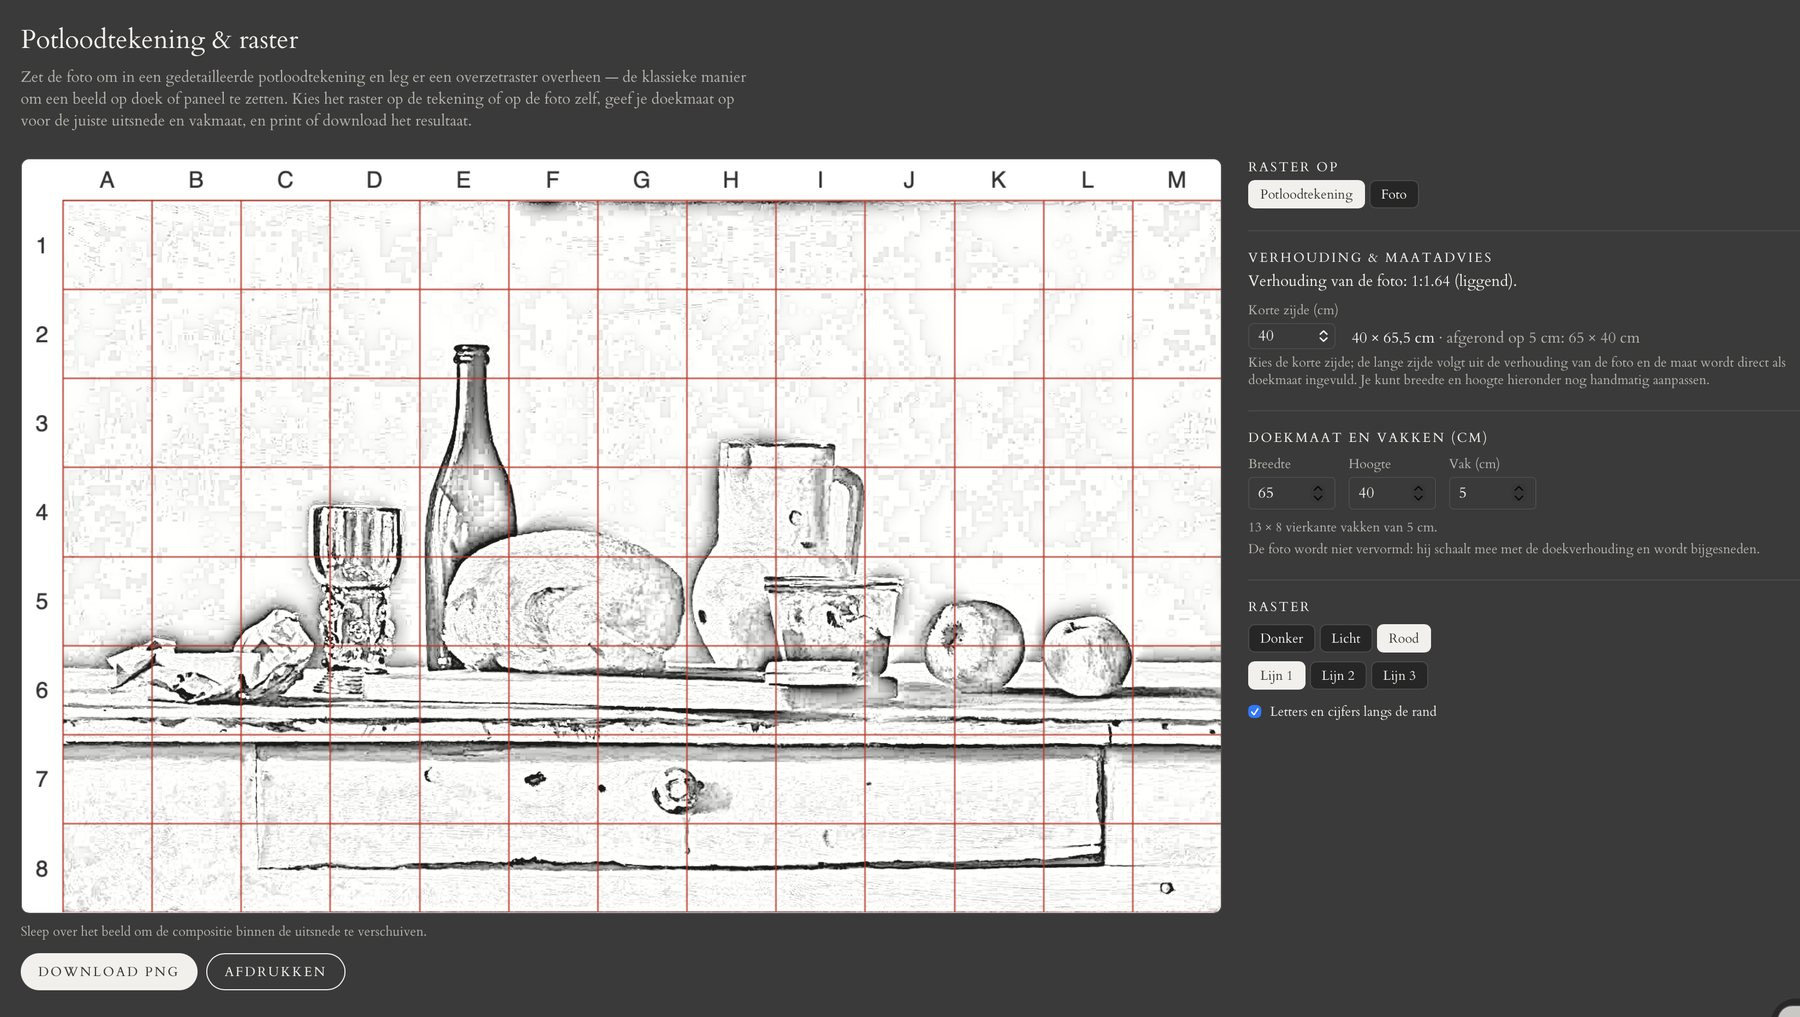Click the row number 8 on the grid

coord(41,869)
